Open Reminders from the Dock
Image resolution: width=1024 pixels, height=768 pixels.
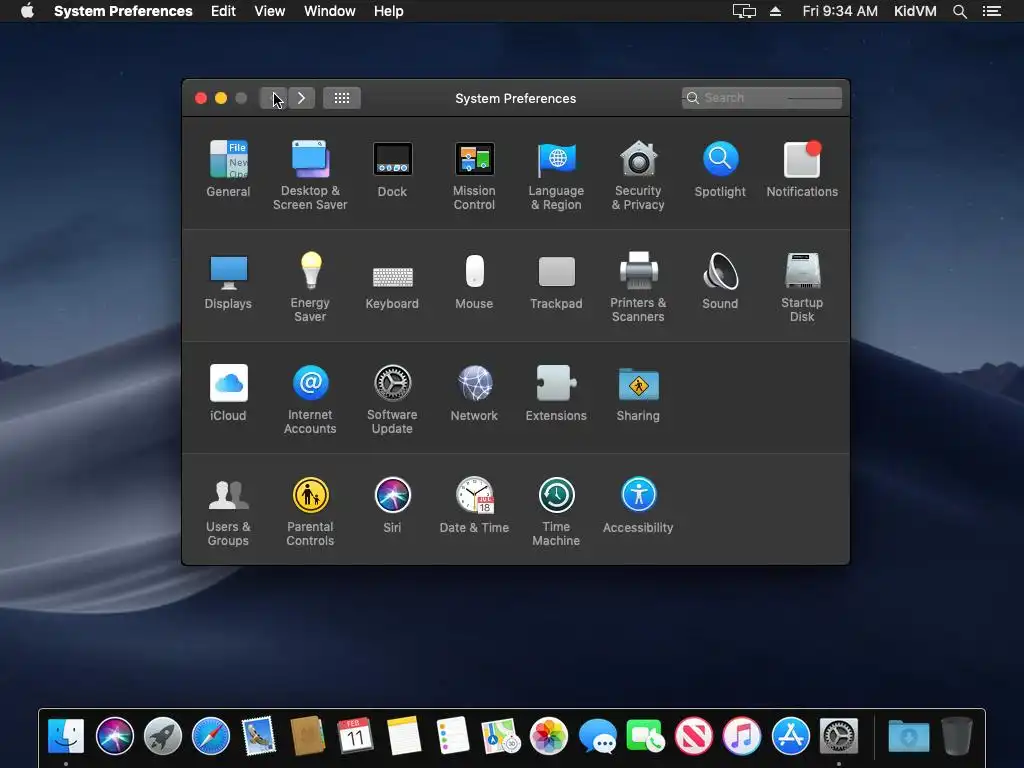(452, 736)
